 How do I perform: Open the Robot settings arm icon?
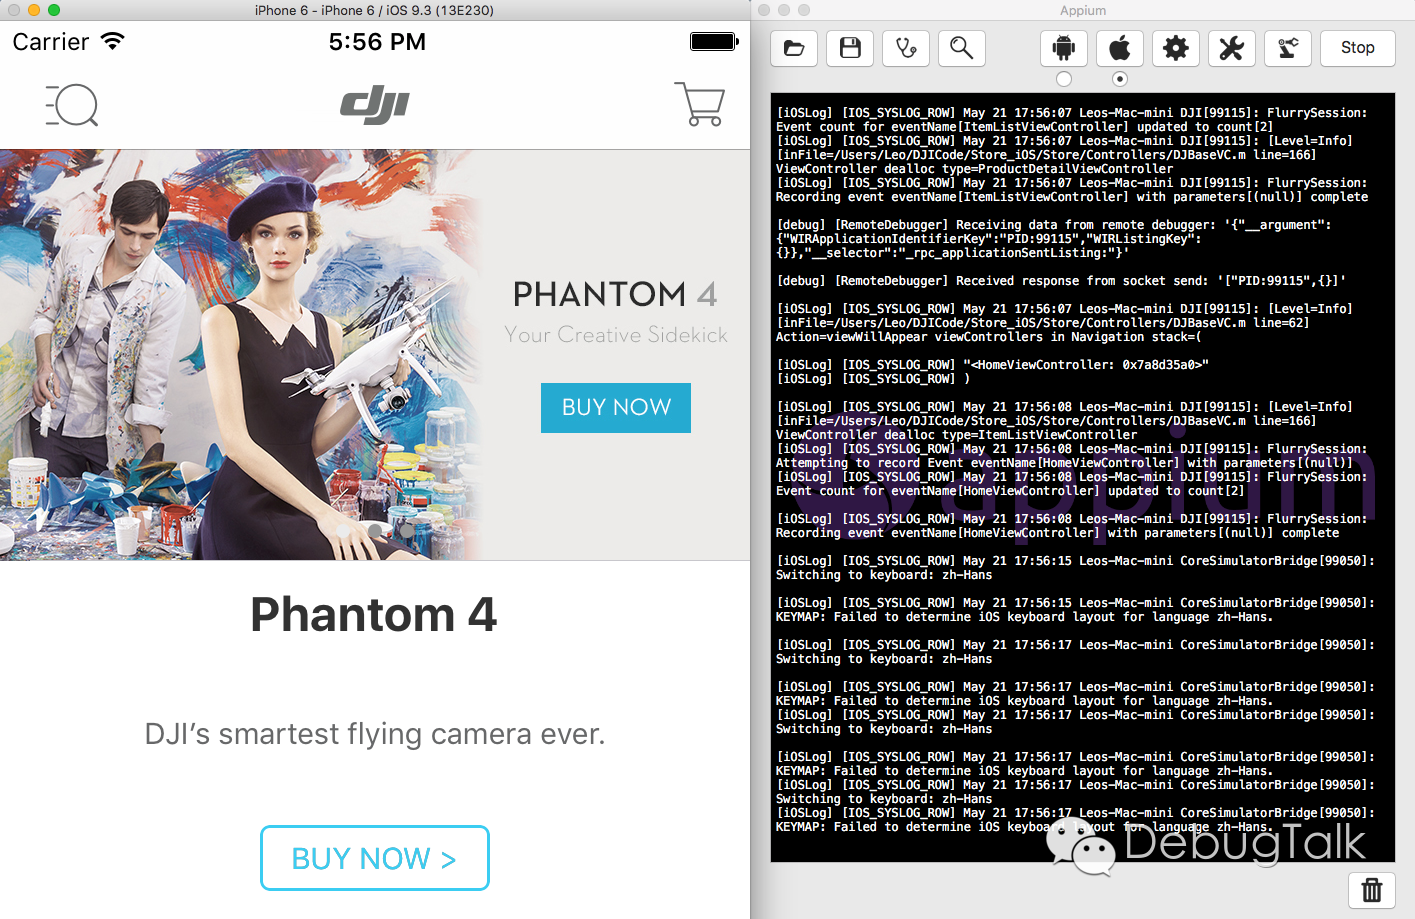tap(1288, 48)
